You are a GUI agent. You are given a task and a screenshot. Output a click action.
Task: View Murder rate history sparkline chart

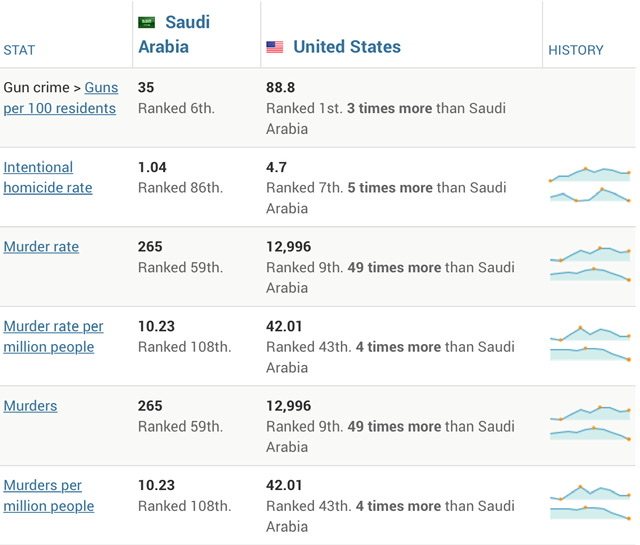(x=590, y=265)
